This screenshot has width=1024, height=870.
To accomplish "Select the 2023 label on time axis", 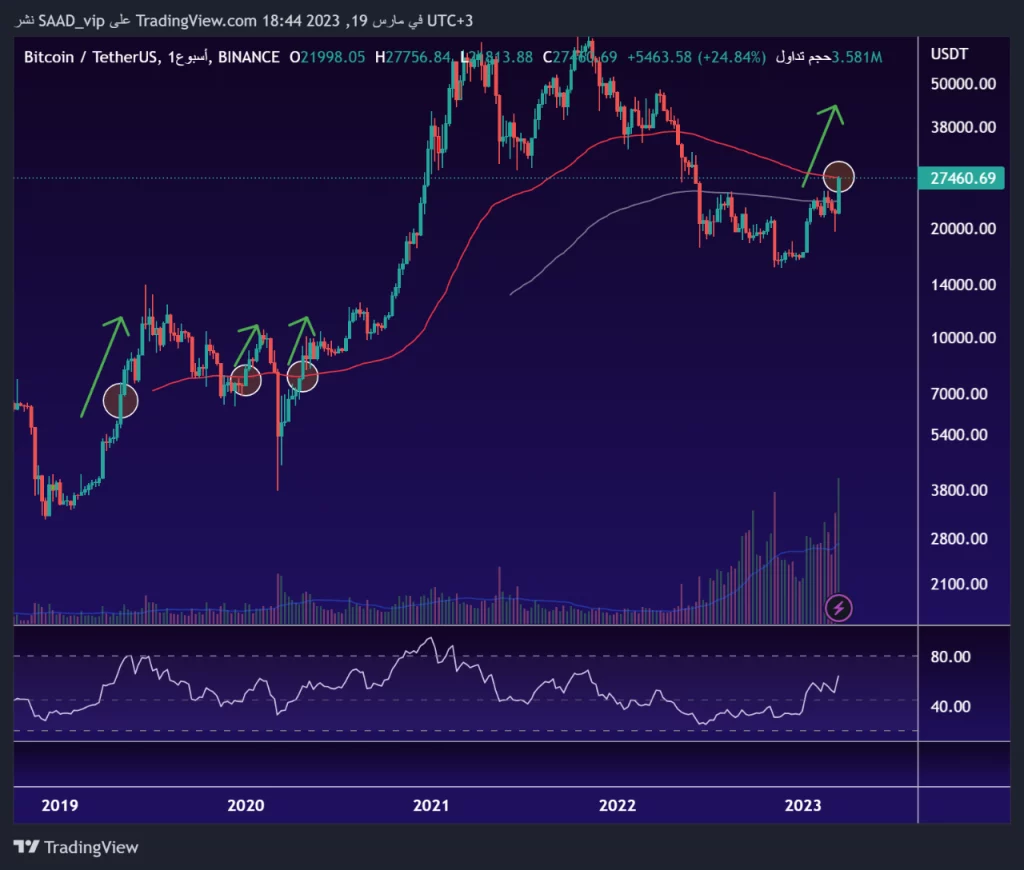I will pyautogui.click(x=803, y=806).
